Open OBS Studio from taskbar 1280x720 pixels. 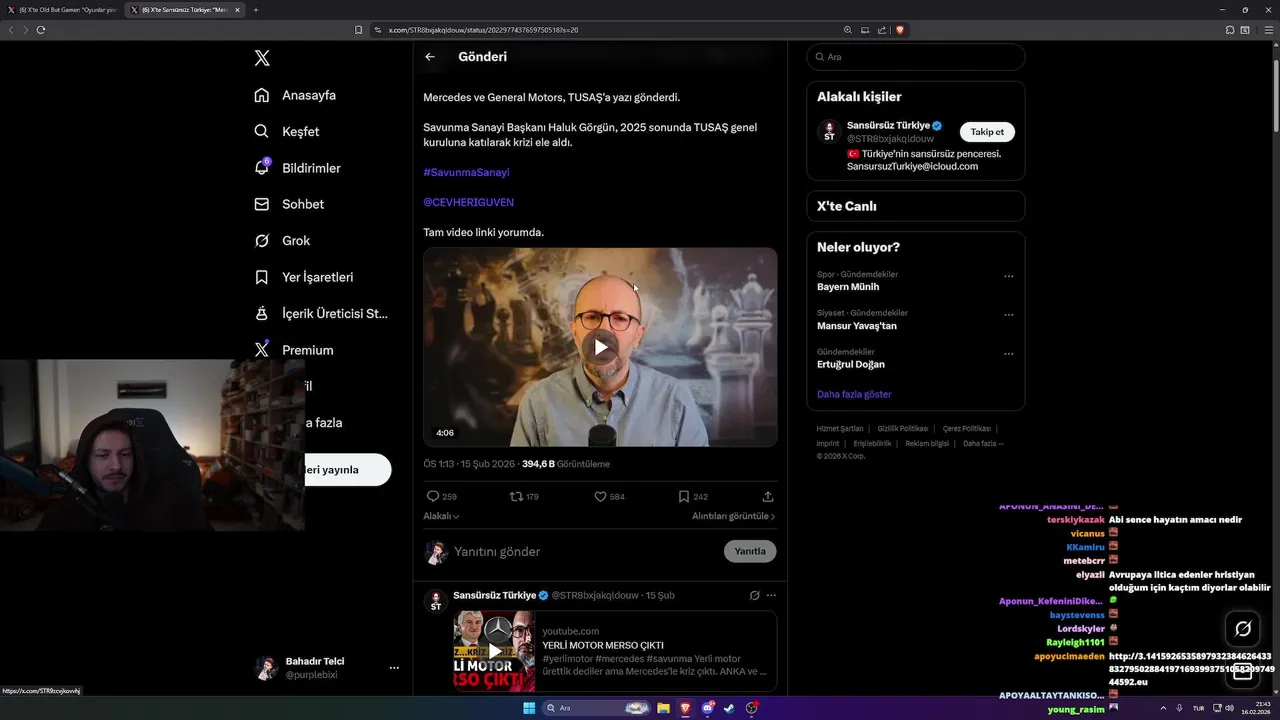752,708
